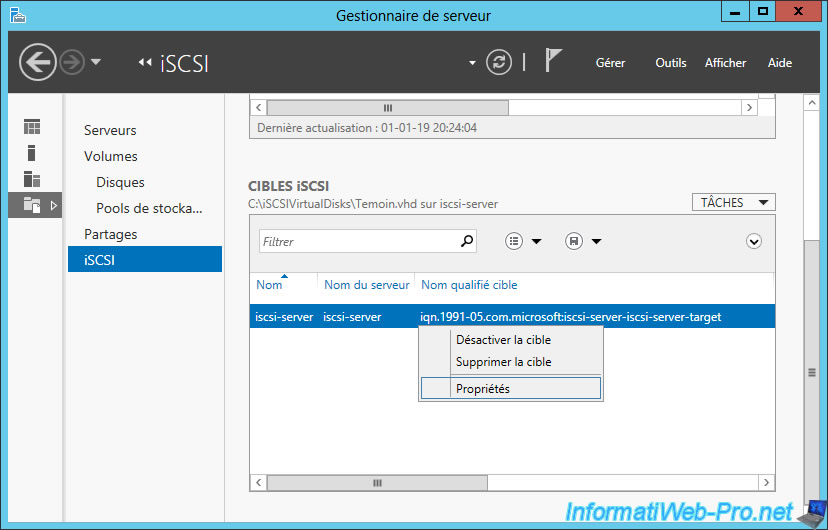Choose Supprimer la cible from context menu
This screenshot has height=530, width=828.
(503, 362)
